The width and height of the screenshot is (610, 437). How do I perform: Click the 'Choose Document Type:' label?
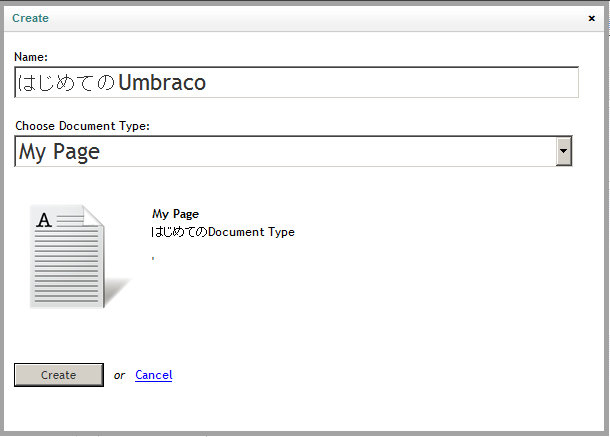coord(82,126)
